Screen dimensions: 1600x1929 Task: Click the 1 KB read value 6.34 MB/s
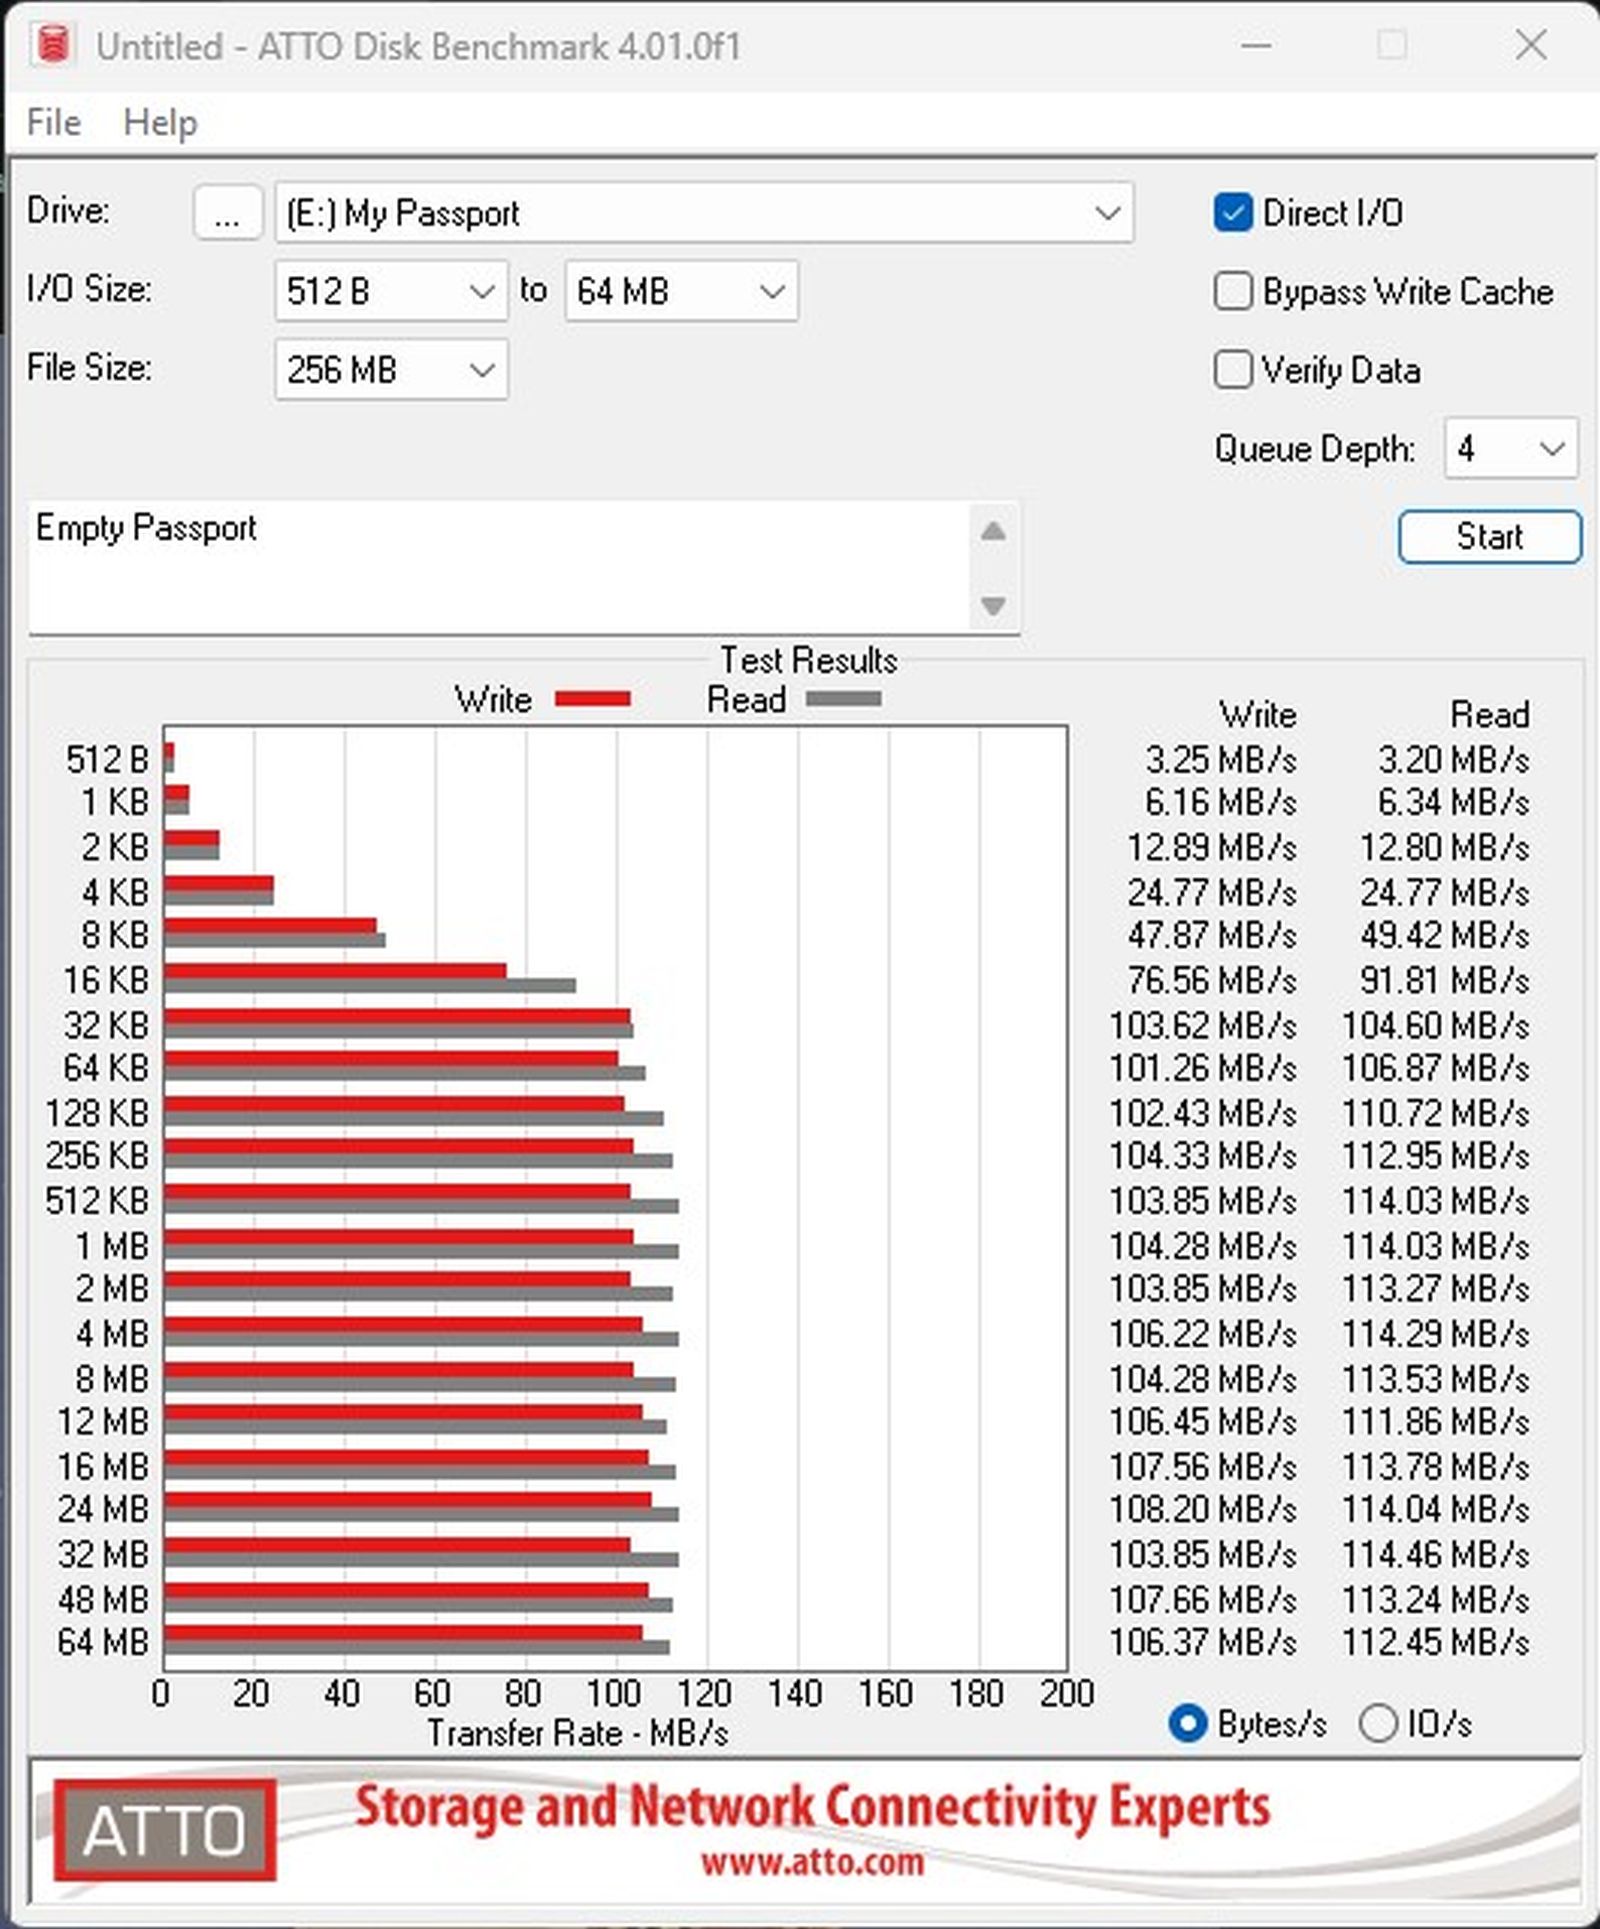(x=1453, y=803)
